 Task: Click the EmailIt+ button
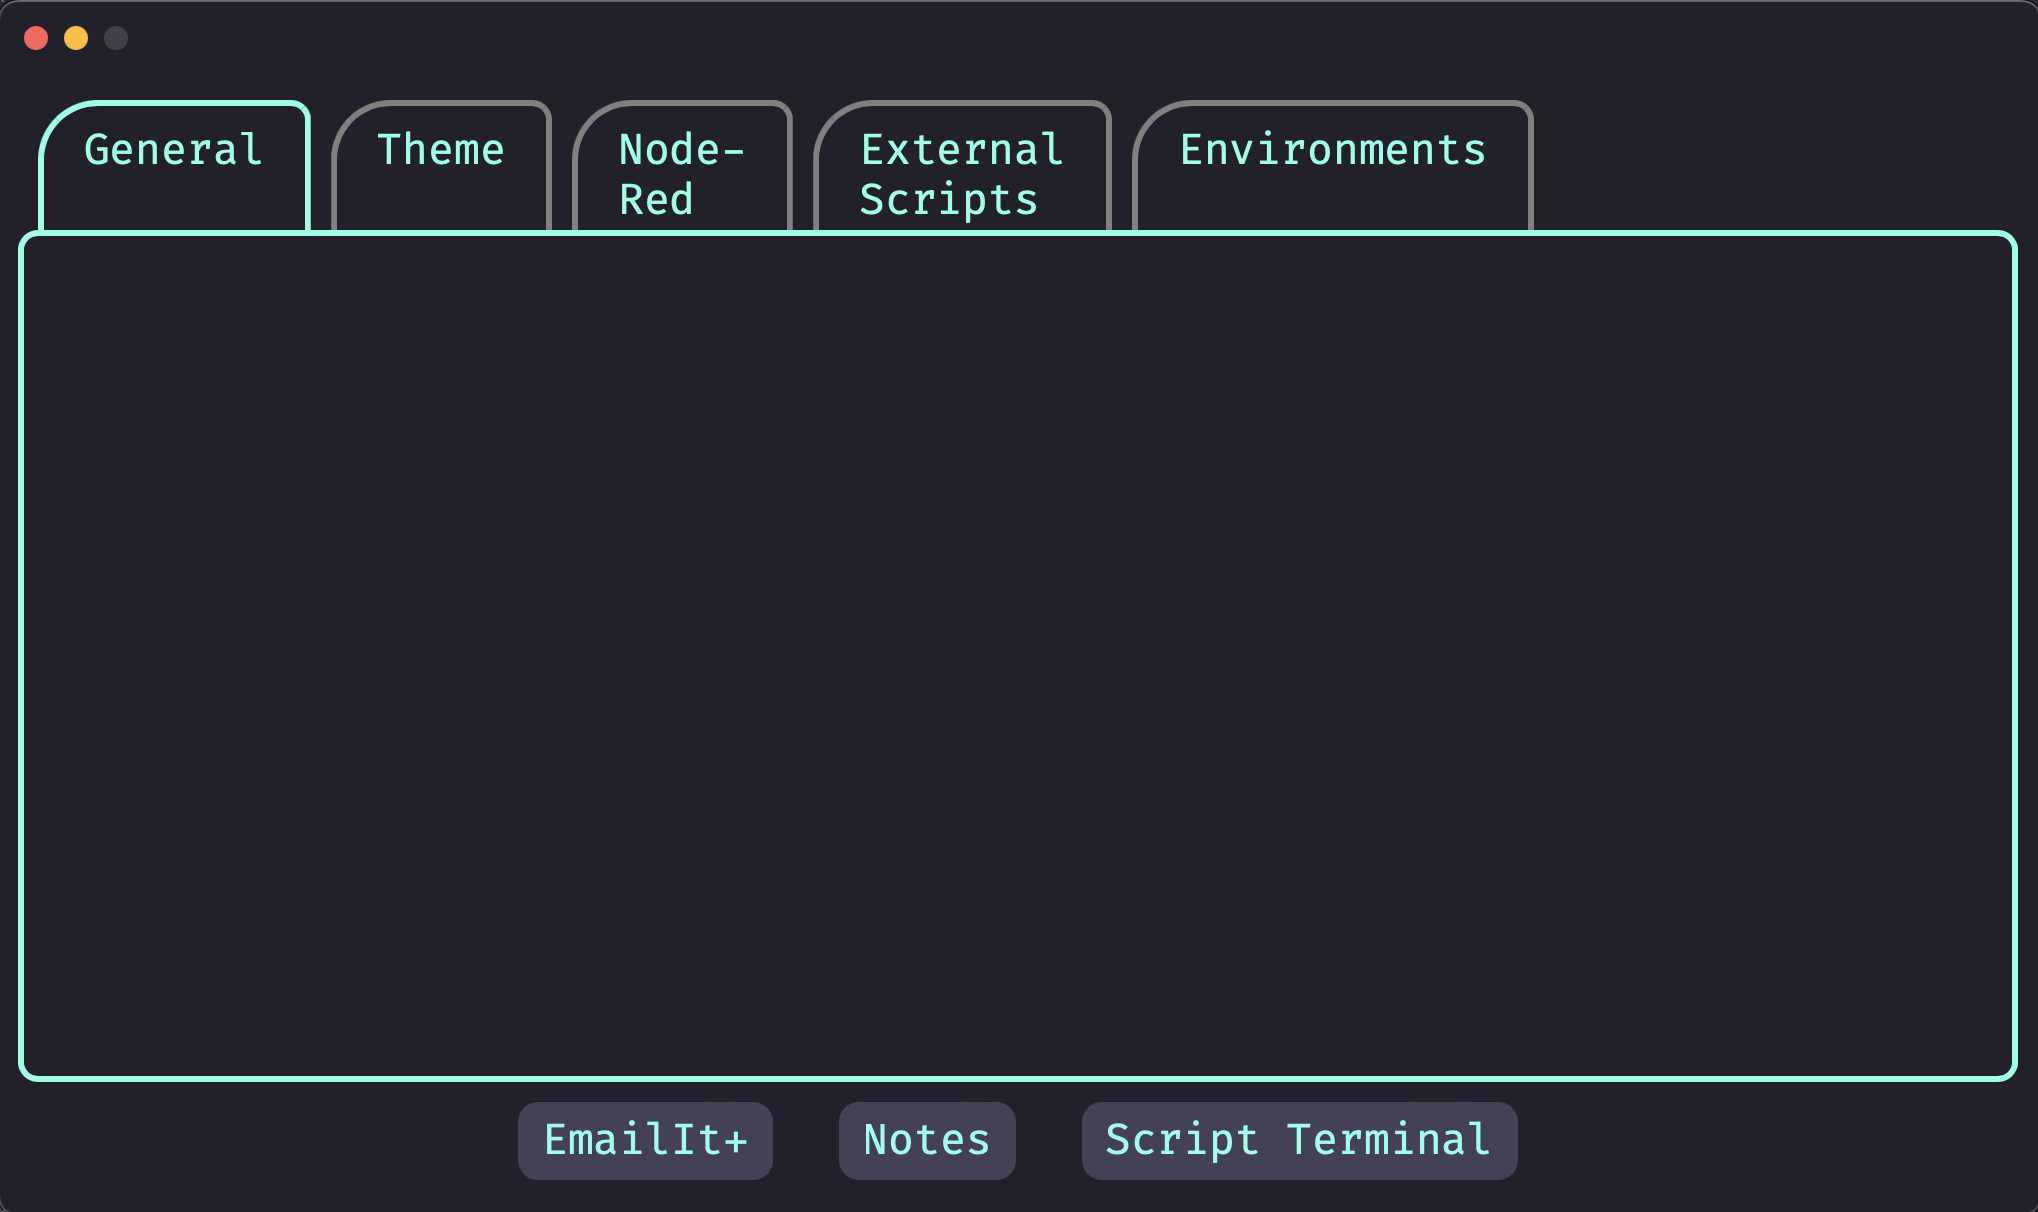coord(645,1141)
